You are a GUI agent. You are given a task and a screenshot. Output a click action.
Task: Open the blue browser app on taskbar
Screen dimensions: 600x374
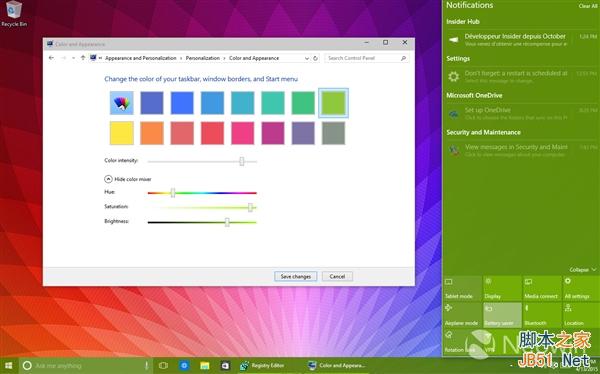click(184, 366)
